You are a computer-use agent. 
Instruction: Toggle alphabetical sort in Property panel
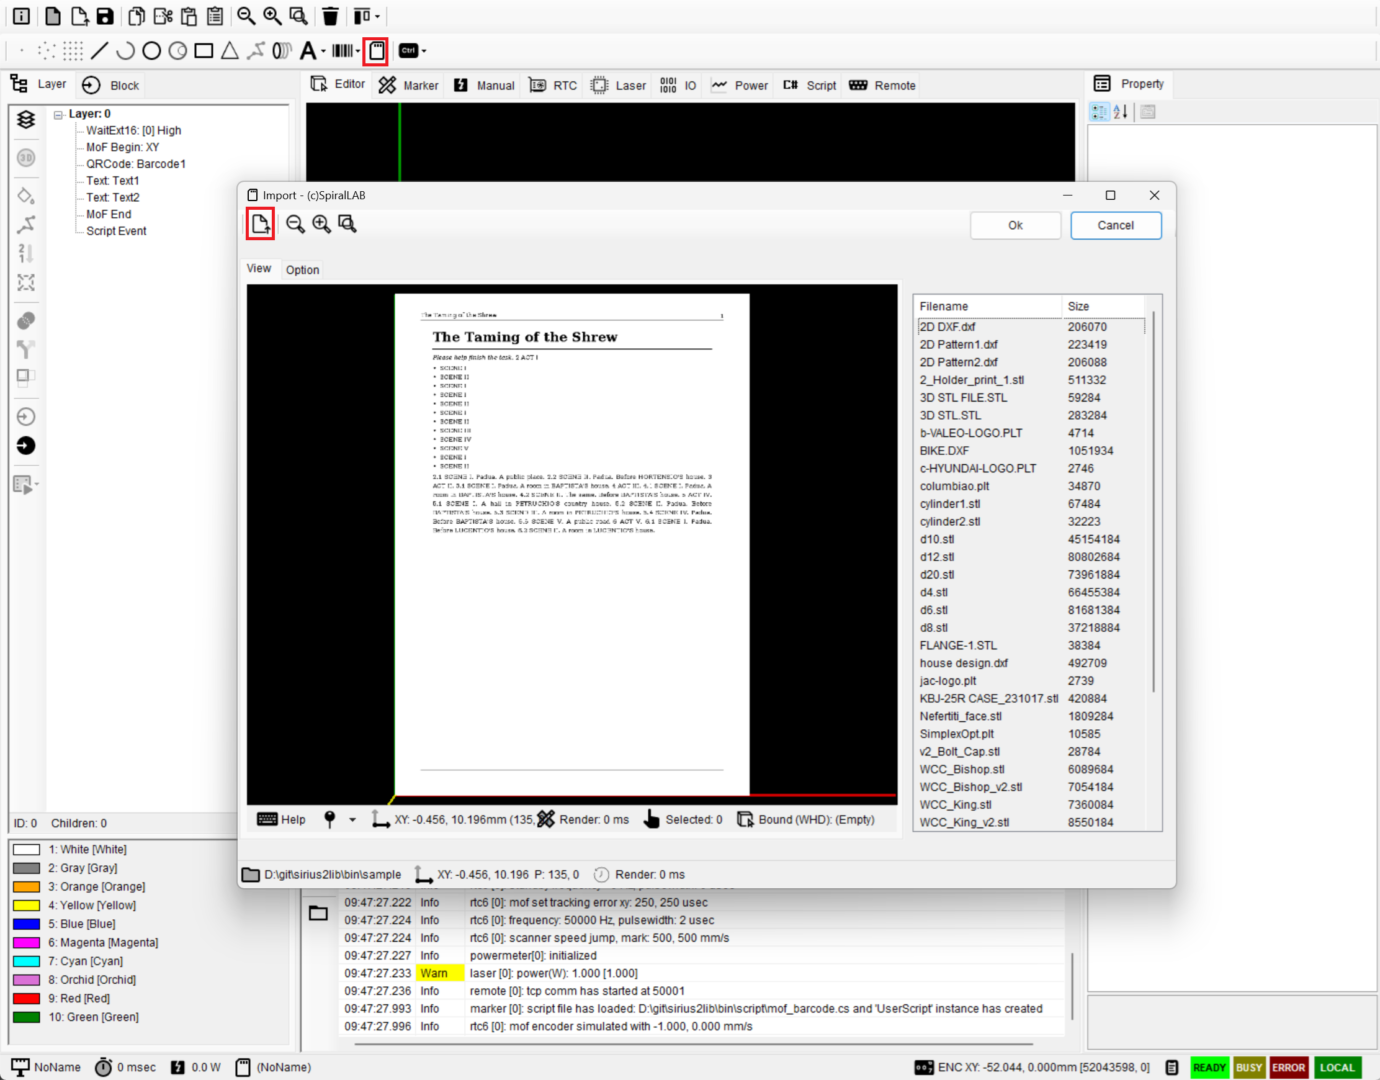[1121, 112]
